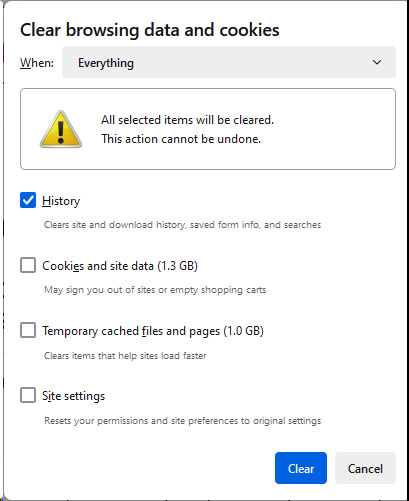Click the Resets your permissions description text
The image size is (409, 501).
[183, 421]
